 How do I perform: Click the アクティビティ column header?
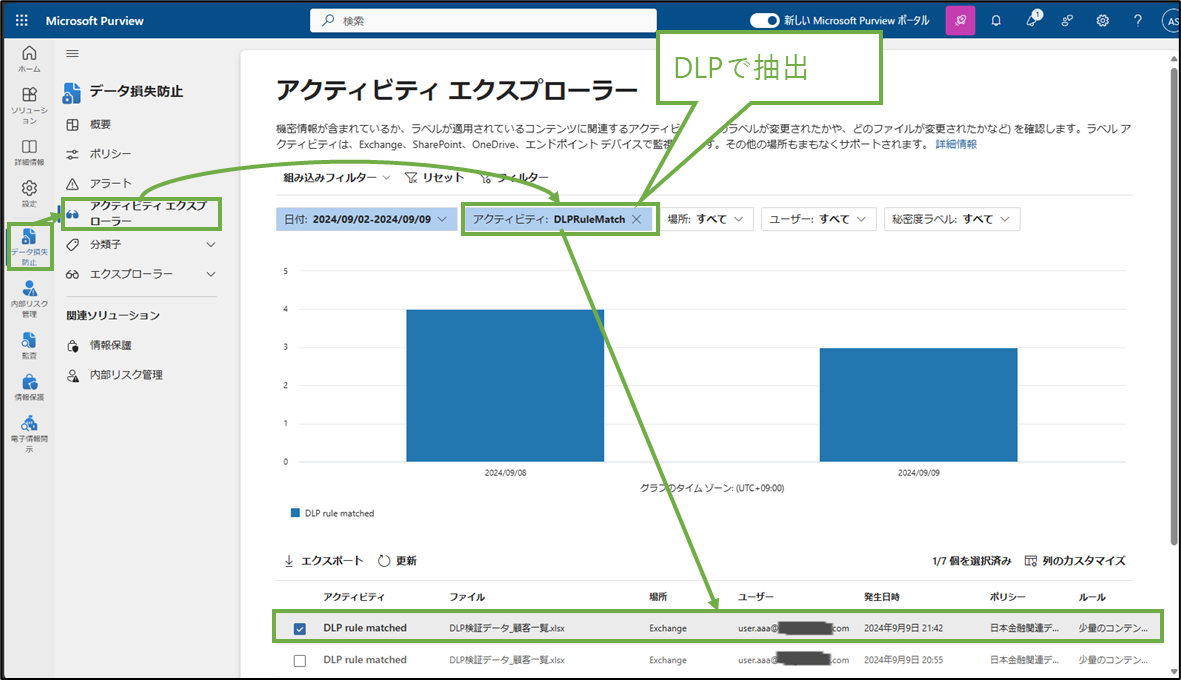click(354, 596)
